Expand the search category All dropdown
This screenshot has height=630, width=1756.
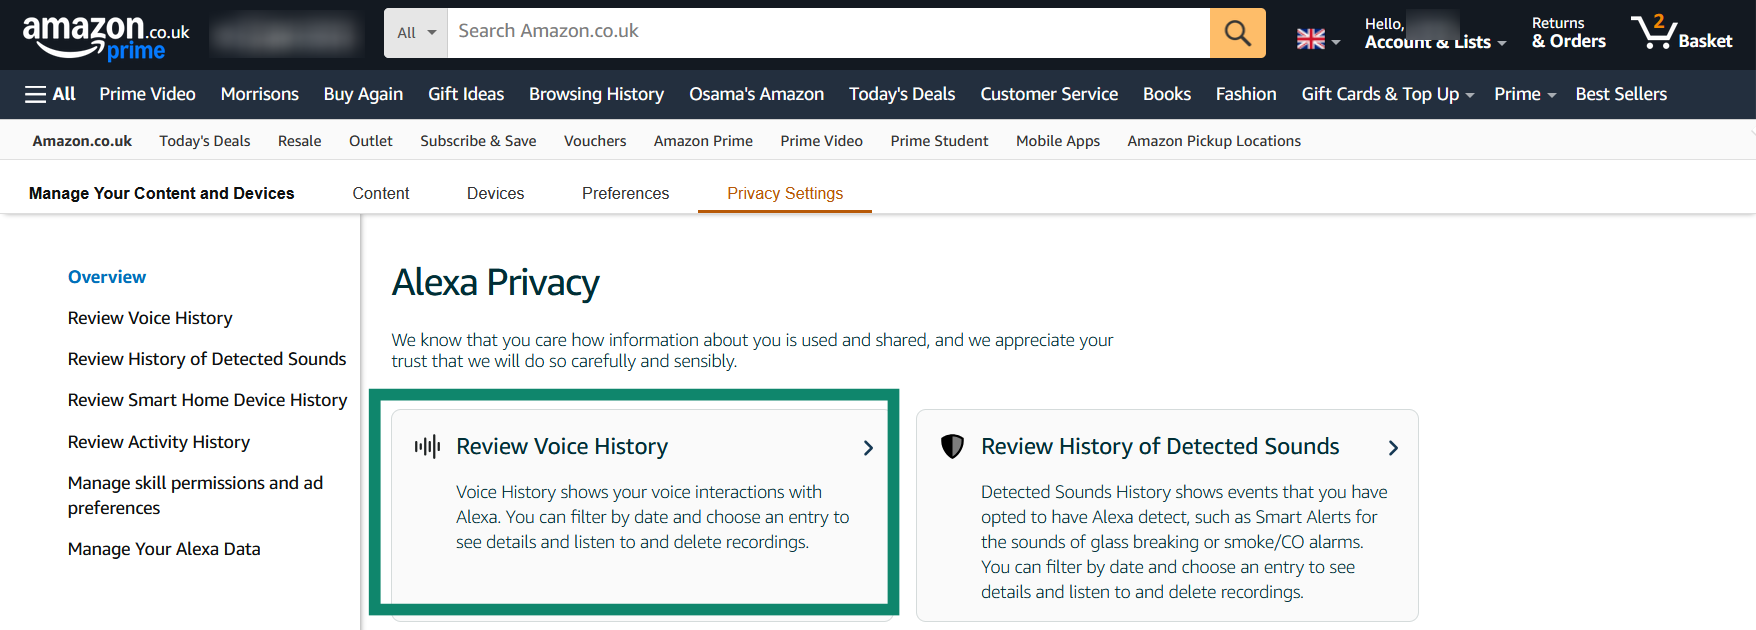coord(416,33)
